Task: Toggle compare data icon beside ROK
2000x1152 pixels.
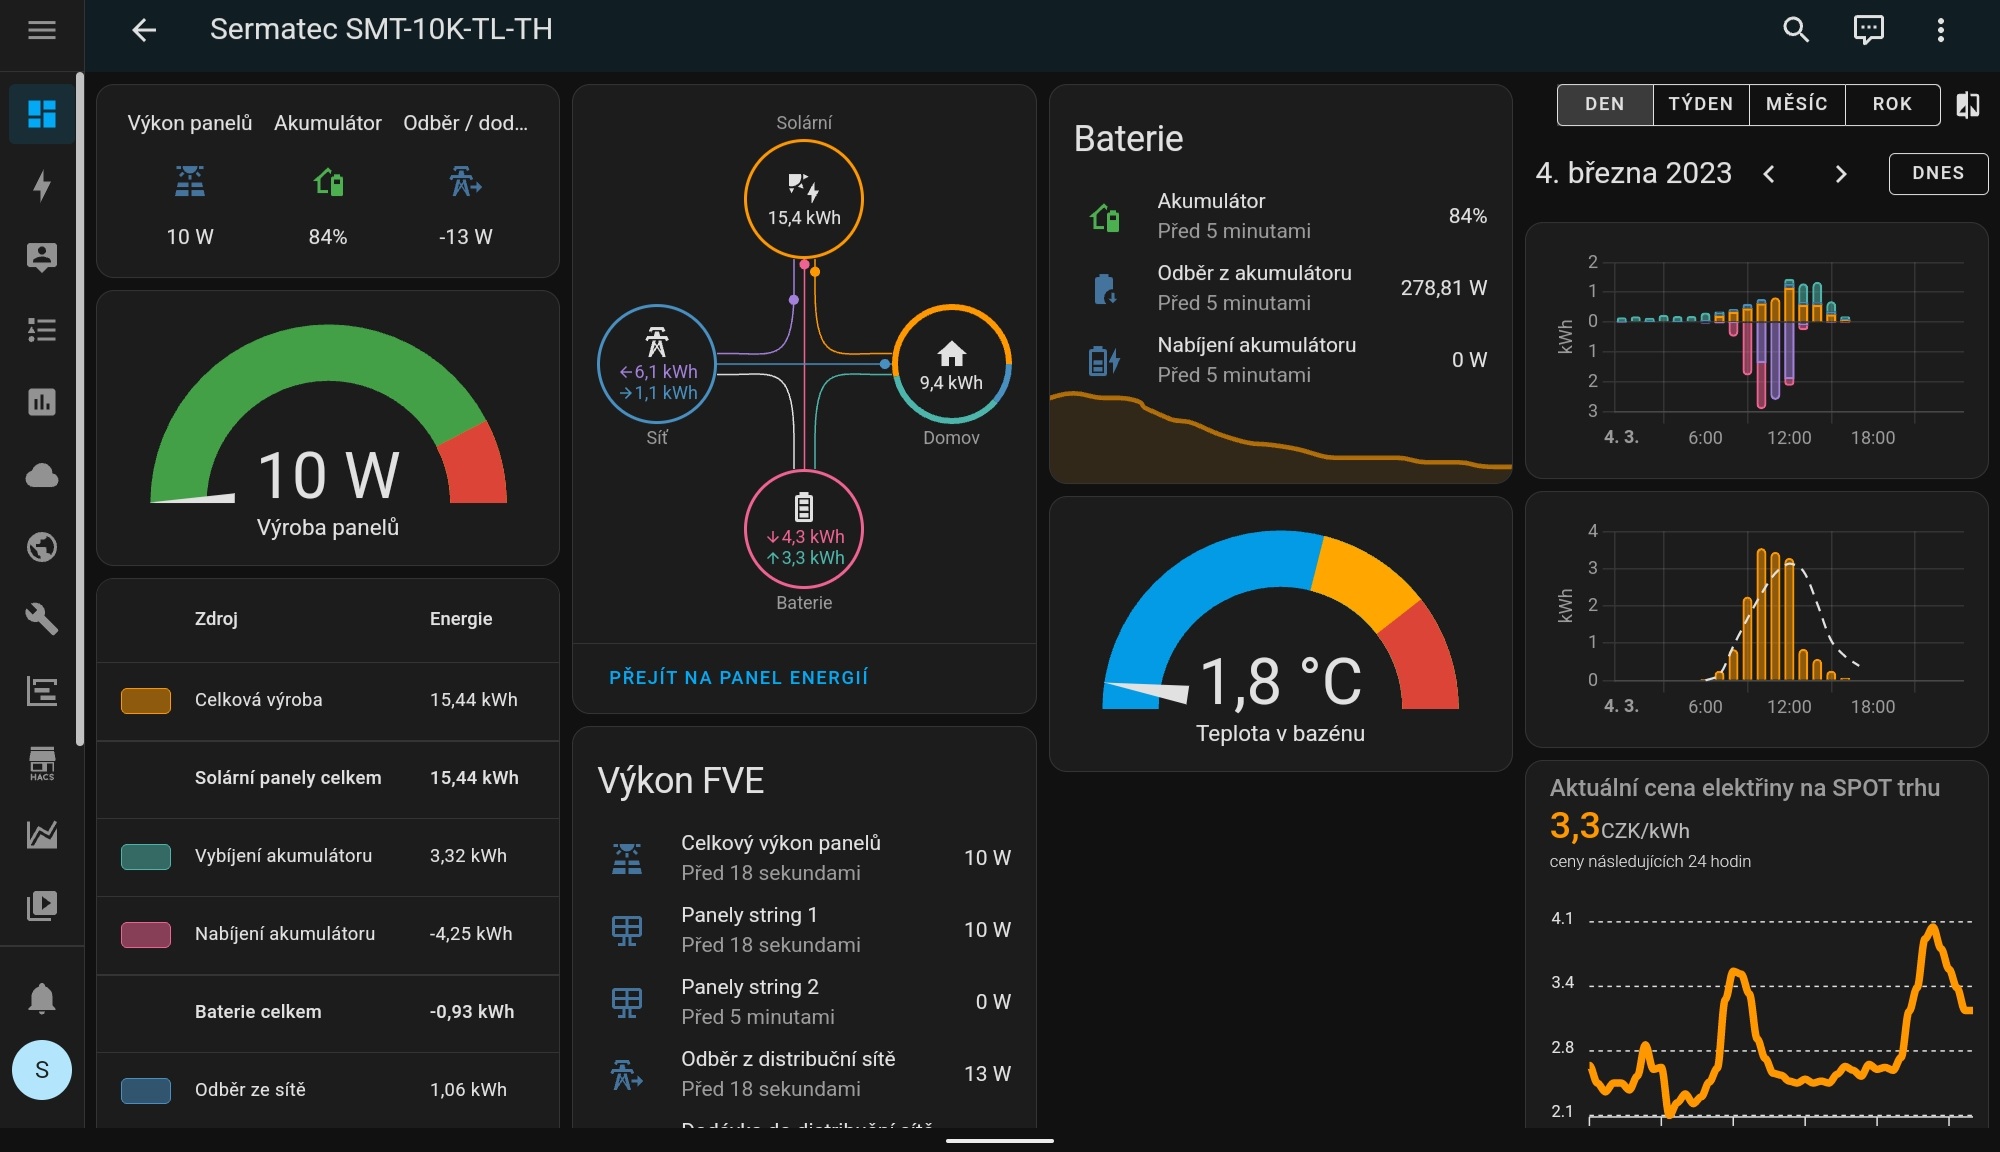Action: coord(1967,104)
